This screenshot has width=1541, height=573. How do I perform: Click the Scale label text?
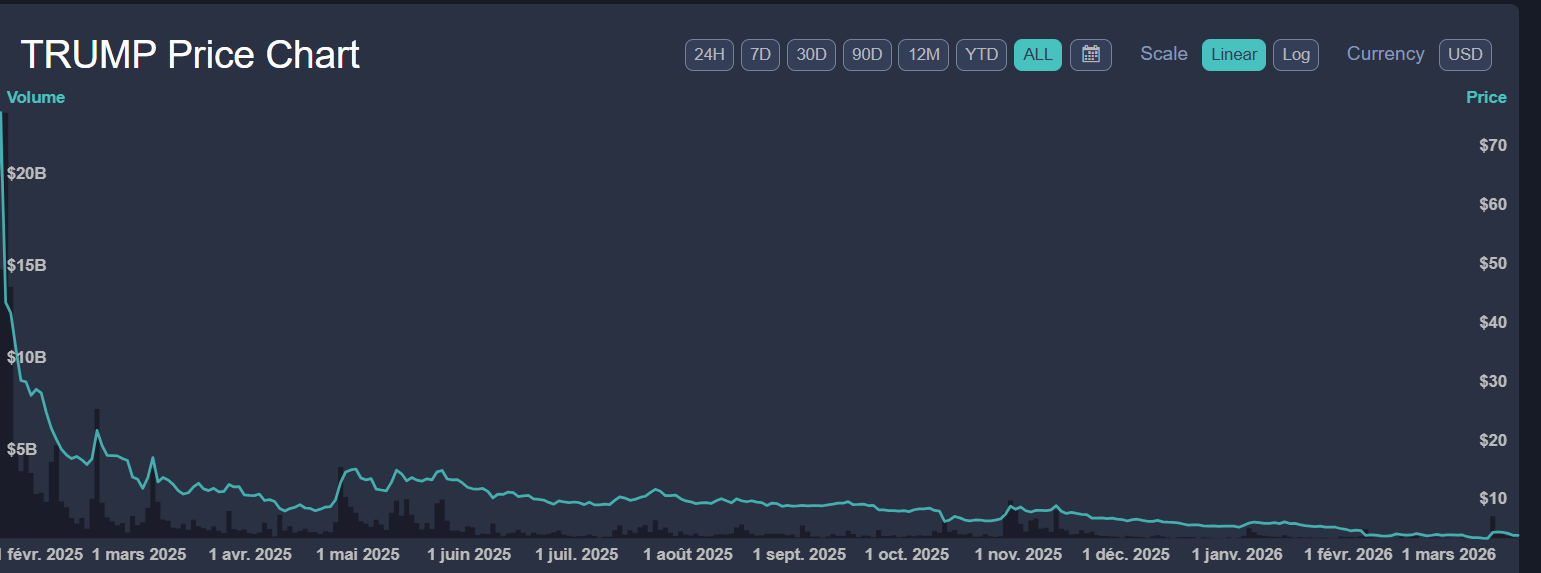[x=1164, y=54]
